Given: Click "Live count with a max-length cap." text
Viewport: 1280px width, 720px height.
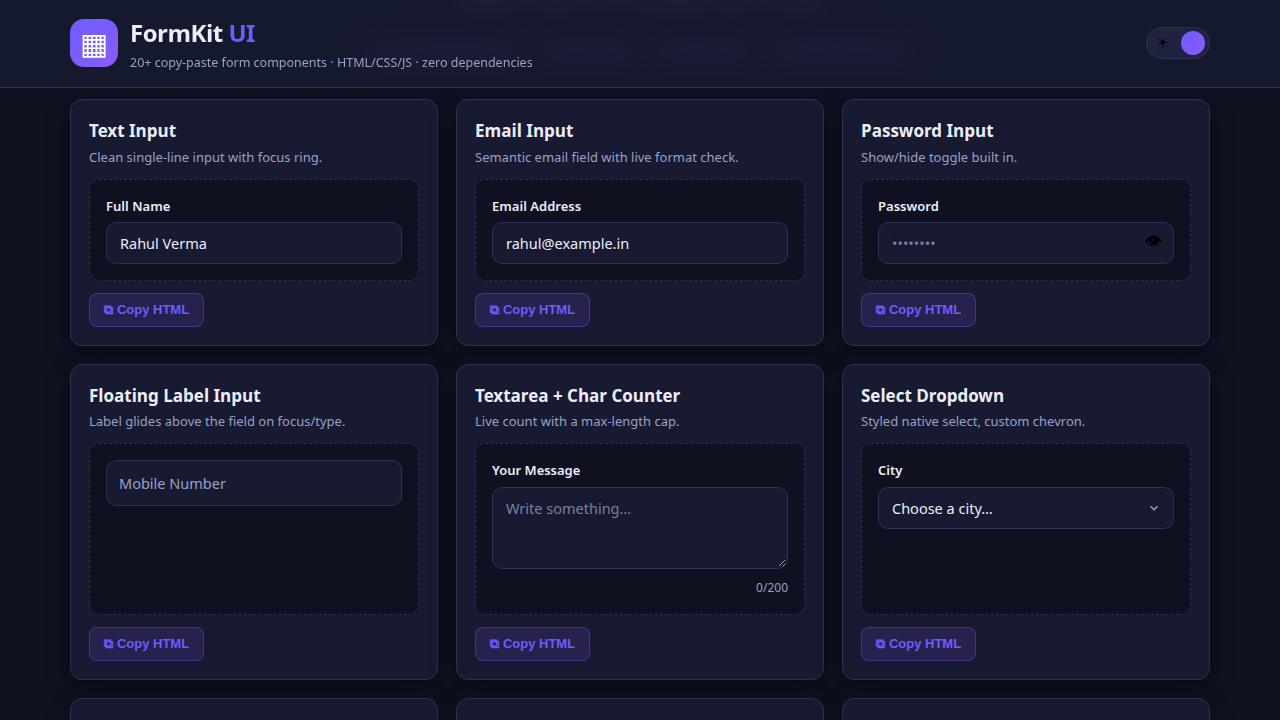Looking at the screenshot, I should [x=577, y=421].
